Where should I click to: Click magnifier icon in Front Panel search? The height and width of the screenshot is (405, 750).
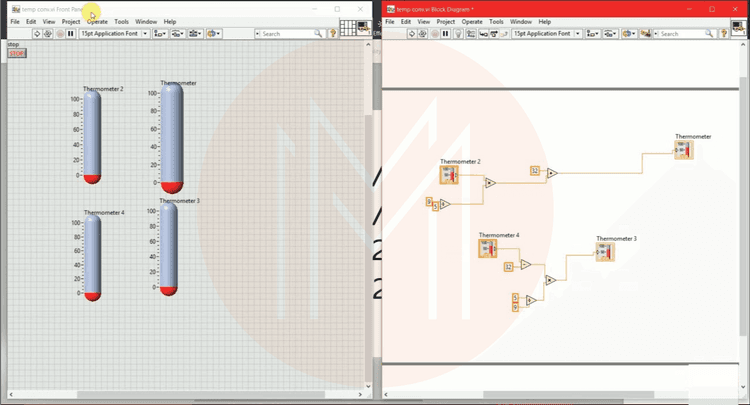coord(318,33)
